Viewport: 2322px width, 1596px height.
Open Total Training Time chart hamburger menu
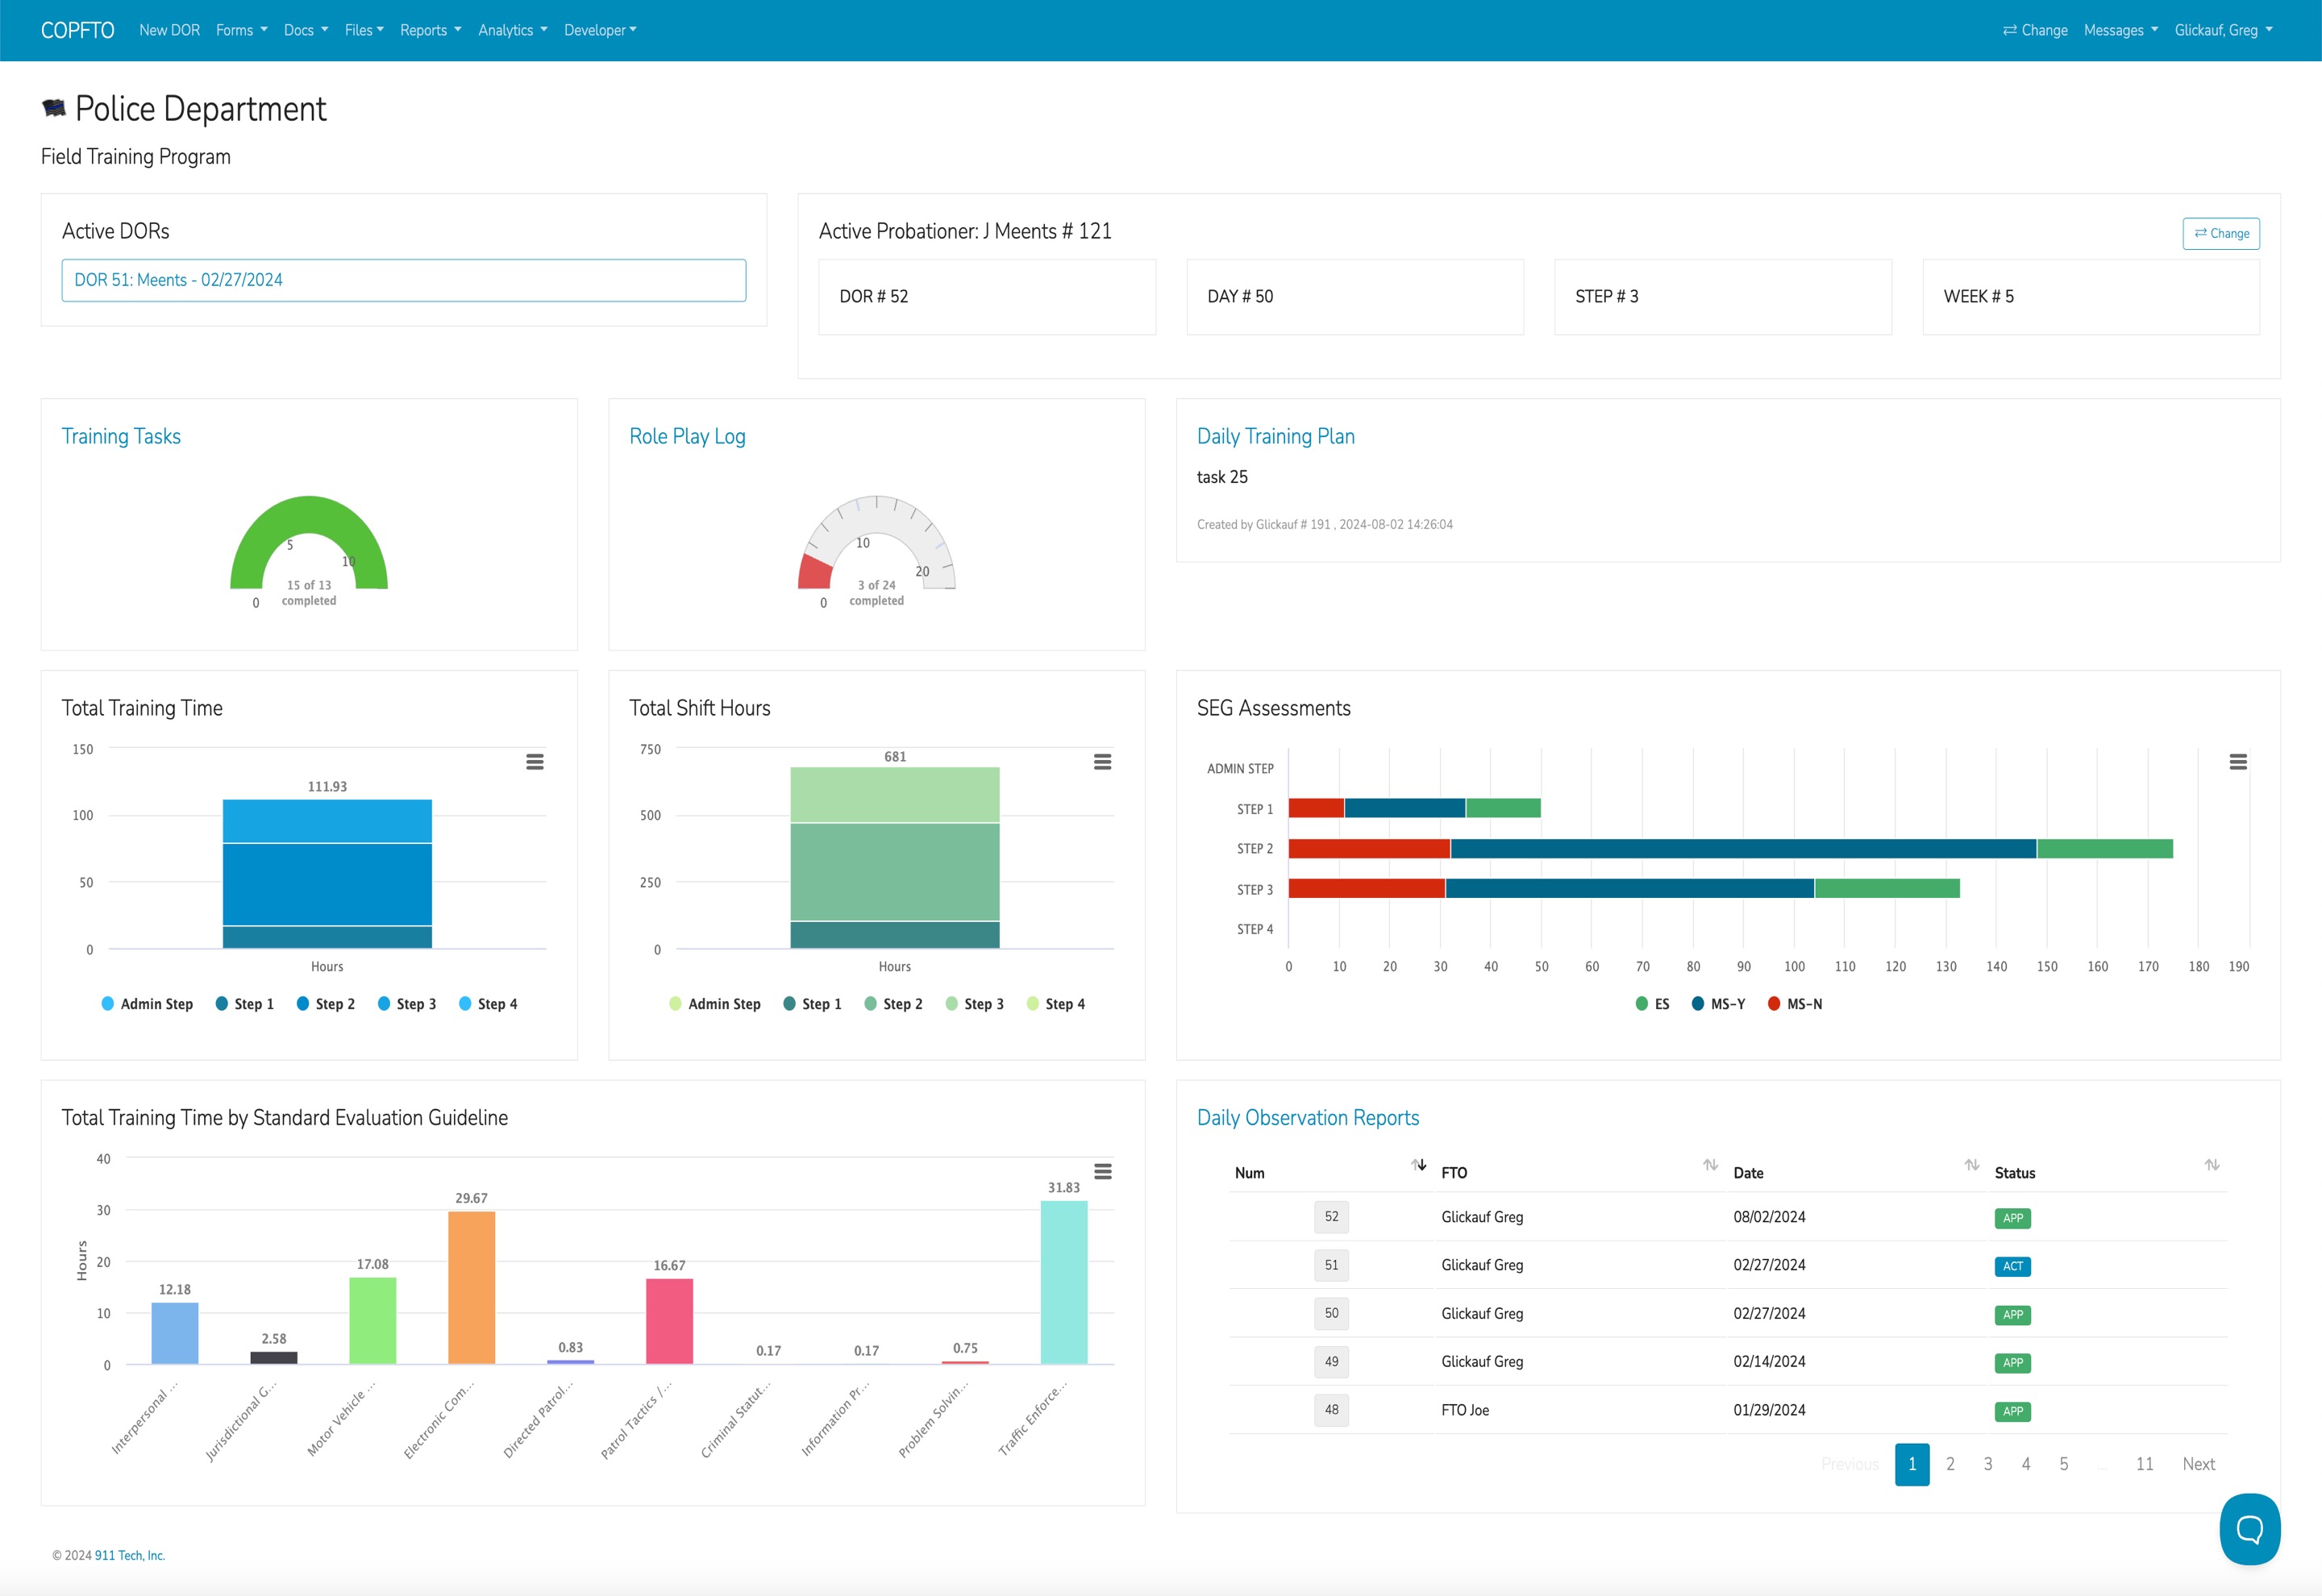(535, 762)
